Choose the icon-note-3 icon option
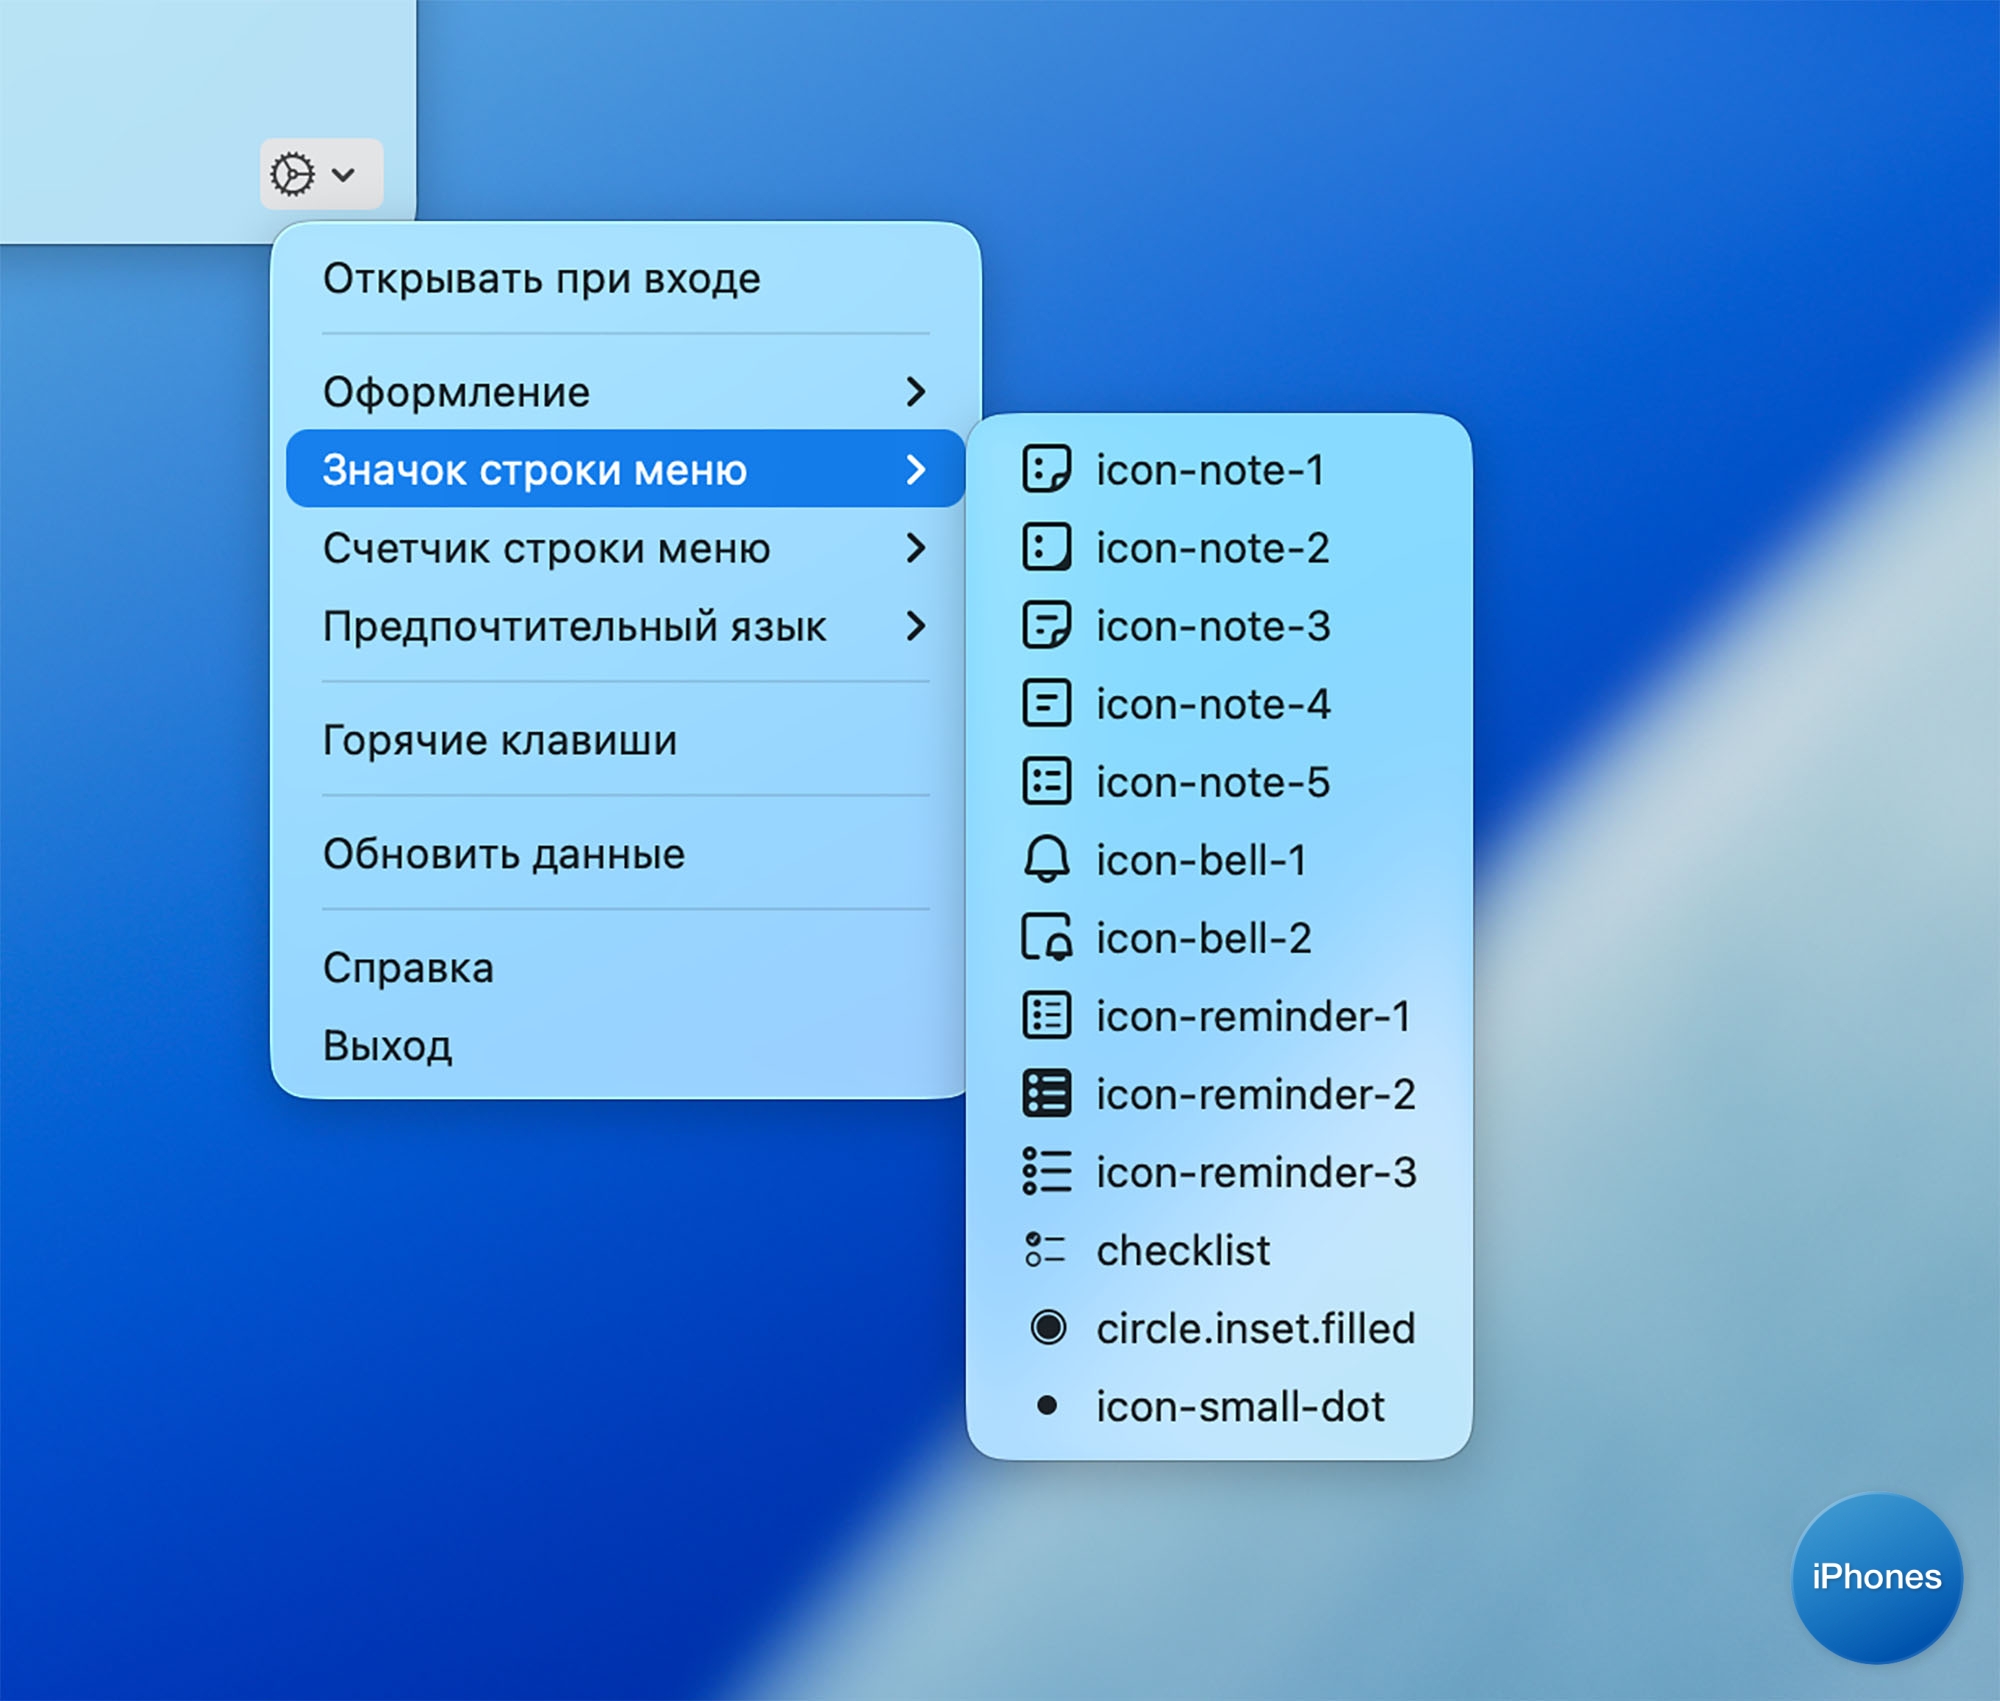Viewport: 2000px width, 1701px height. coord(1212,626)
